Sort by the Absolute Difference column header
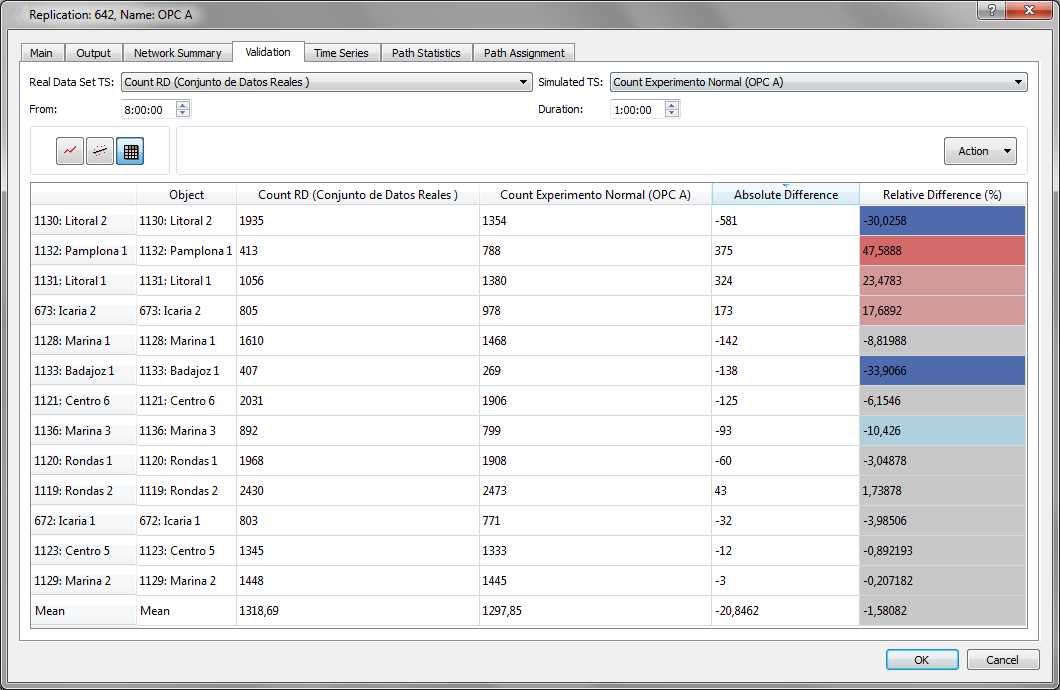The width and height of the screenshot is (1060, 690). 784,194
